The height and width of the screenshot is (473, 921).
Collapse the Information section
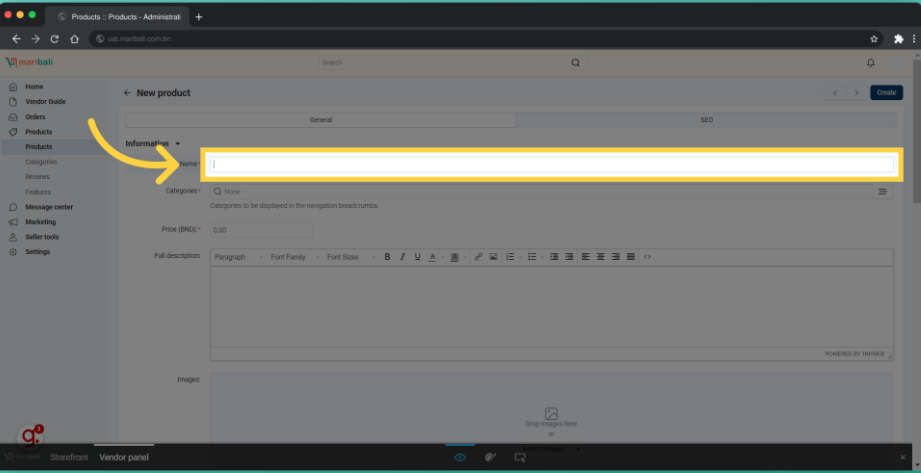(x=178, y=144)
